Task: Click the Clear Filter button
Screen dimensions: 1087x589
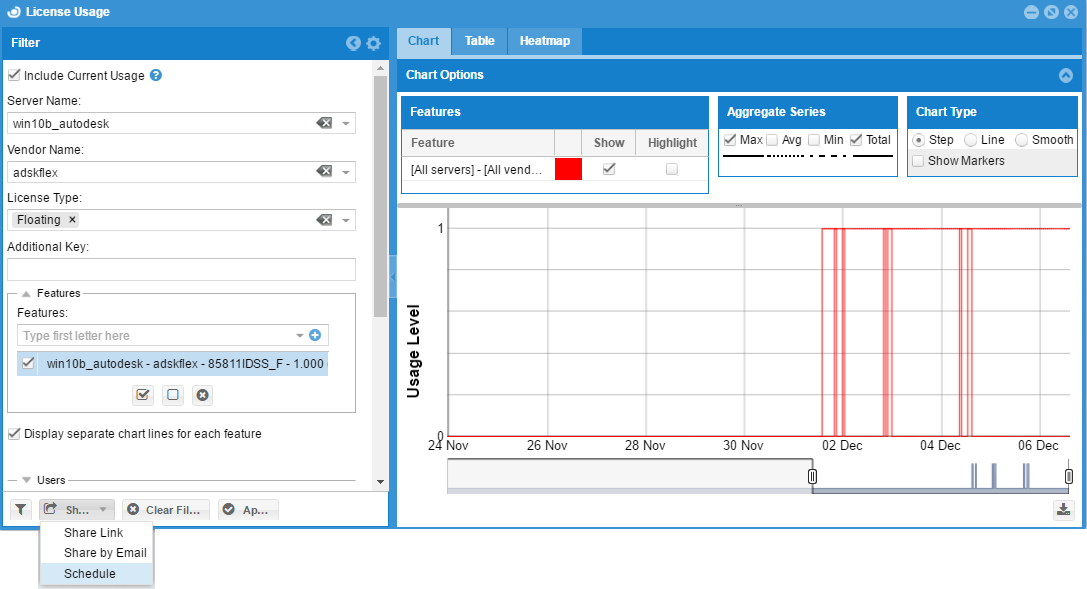Action: point(165,510)
